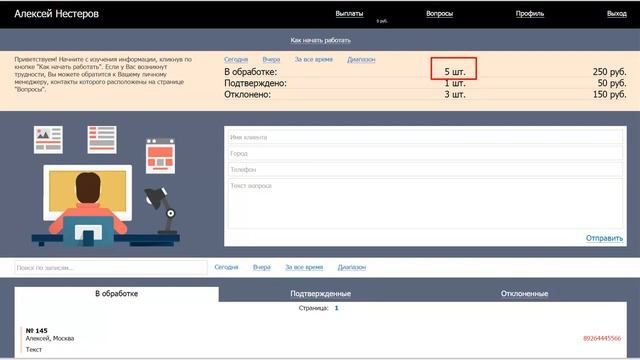Open the Вопросы page
Image resolution: width=640 pixels, height=360 pixels.
[439, 13]
